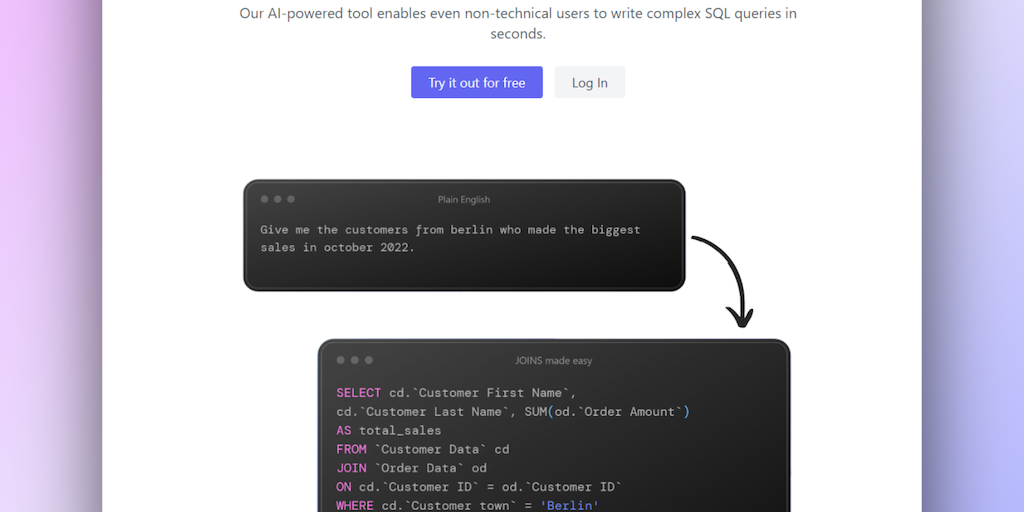Click the SELECT keyword in the SQL code
The image size is (1024, 512).
point(358,393)
